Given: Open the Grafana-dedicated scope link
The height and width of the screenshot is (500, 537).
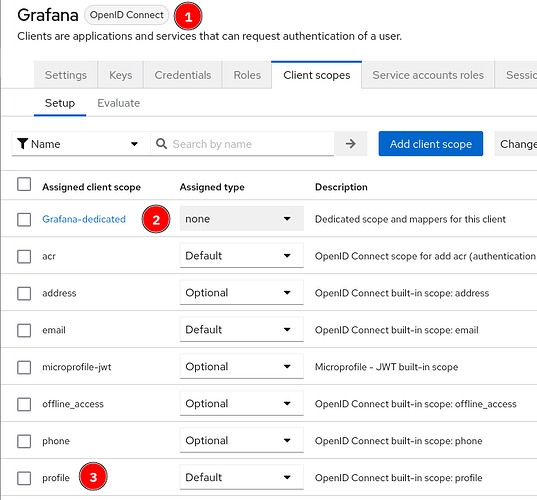Looking at the screenshot, I should click(84, 219).
